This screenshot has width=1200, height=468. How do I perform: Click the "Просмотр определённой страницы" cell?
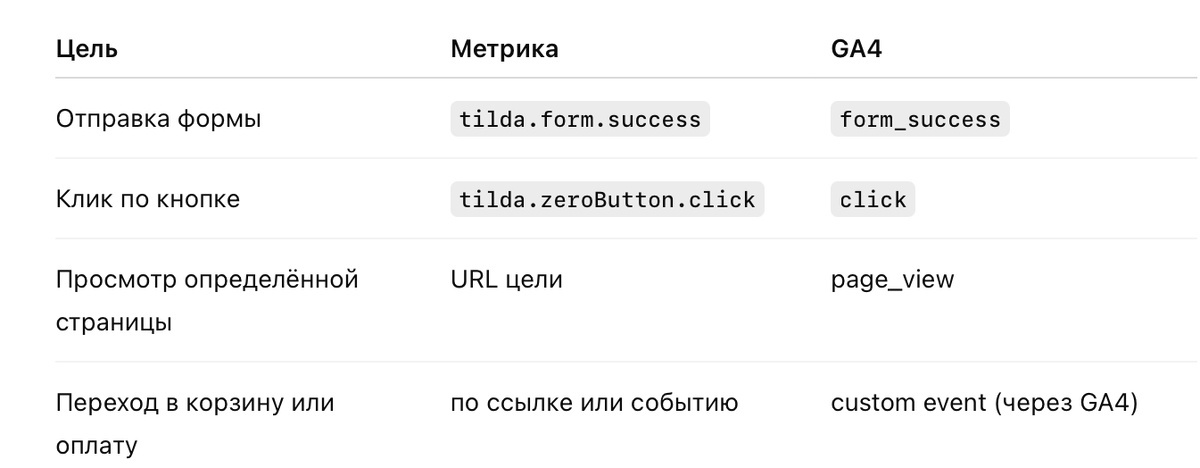207,301
